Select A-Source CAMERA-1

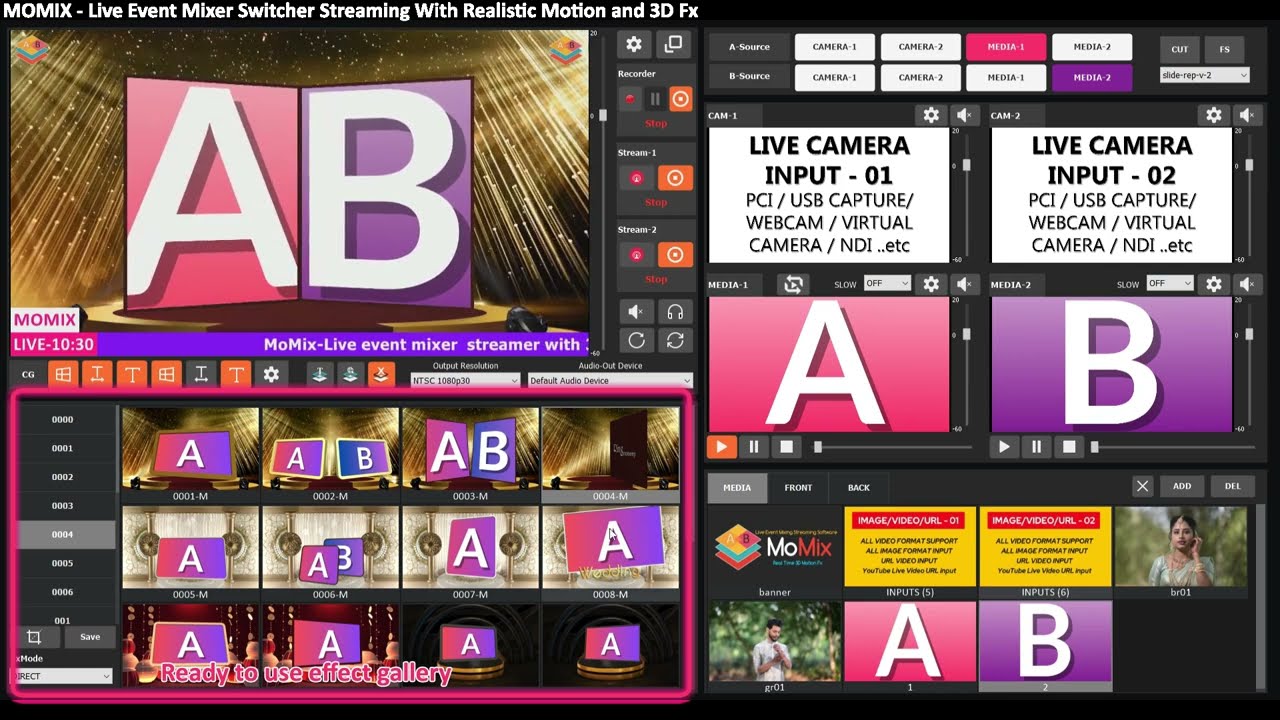pyautogui.click(x=834, y=47)
